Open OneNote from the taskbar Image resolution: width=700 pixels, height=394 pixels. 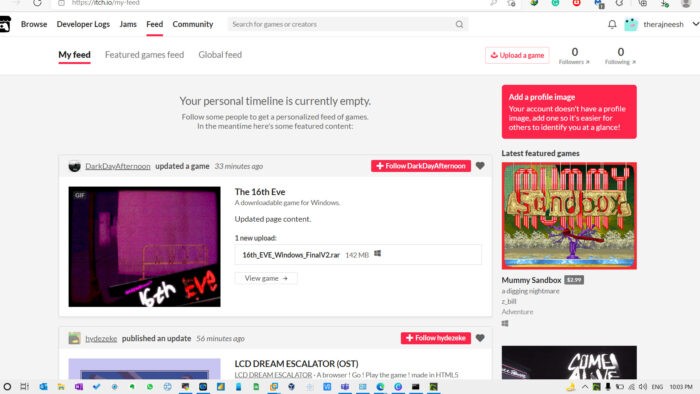tap(79, 387)
